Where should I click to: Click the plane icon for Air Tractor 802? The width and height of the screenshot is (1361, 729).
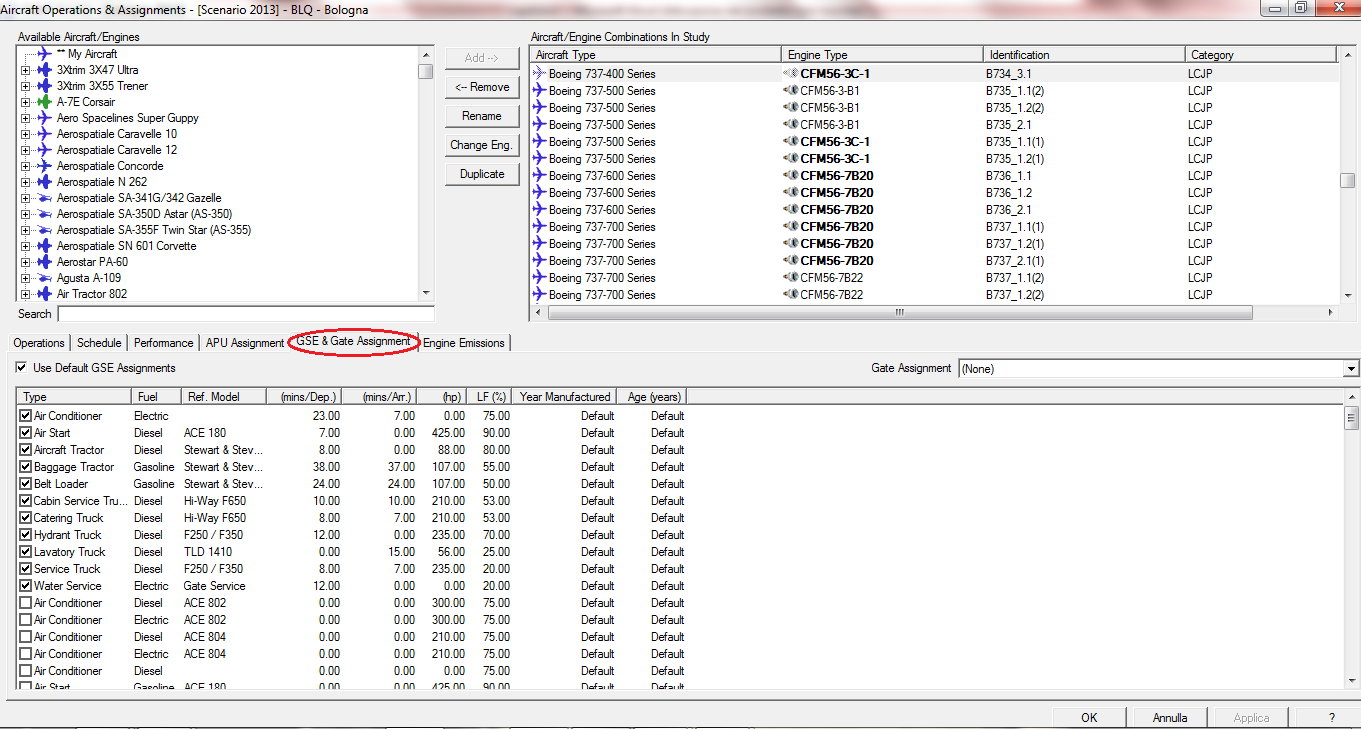(43, 294)
